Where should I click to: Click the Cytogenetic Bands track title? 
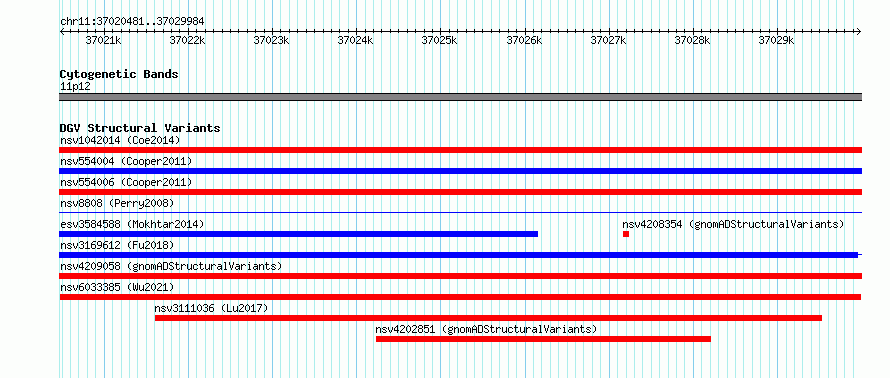pyautogui.click(x=119, y=74)
